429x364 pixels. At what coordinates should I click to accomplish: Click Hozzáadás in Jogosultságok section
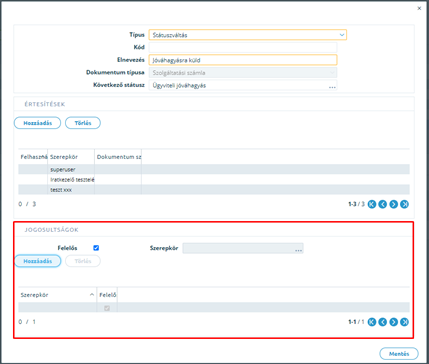37,261
